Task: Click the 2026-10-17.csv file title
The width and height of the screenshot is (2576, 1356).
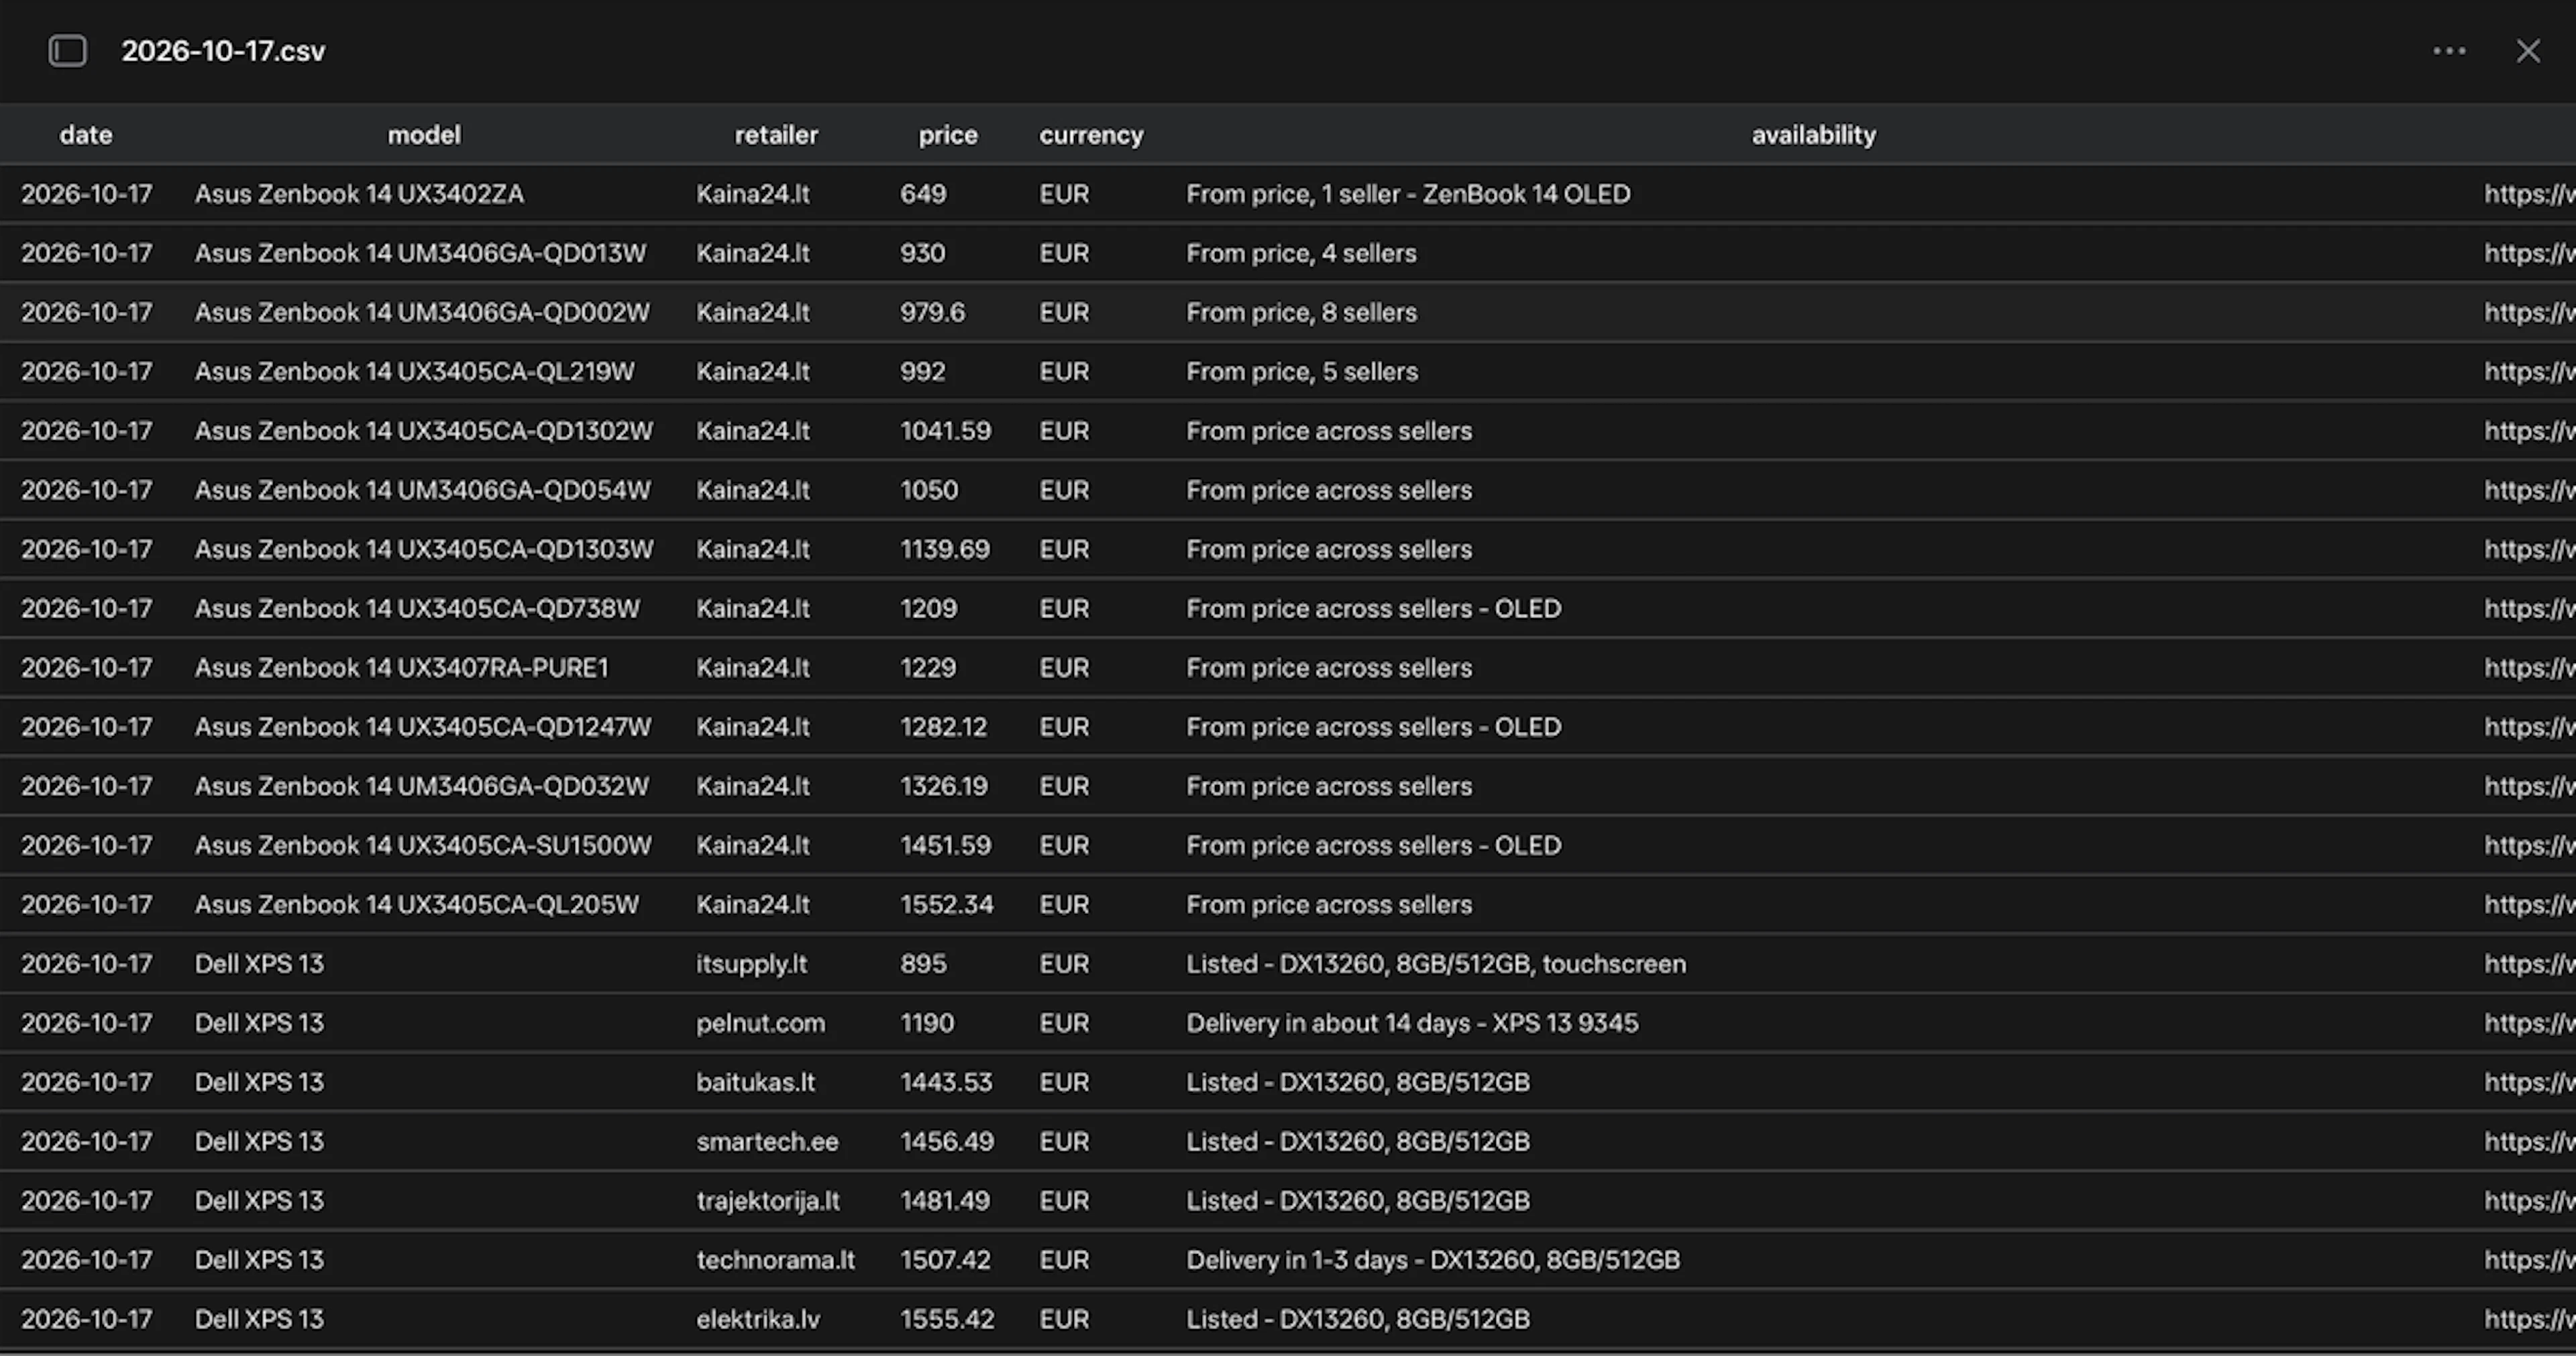Action: (223, 51)
